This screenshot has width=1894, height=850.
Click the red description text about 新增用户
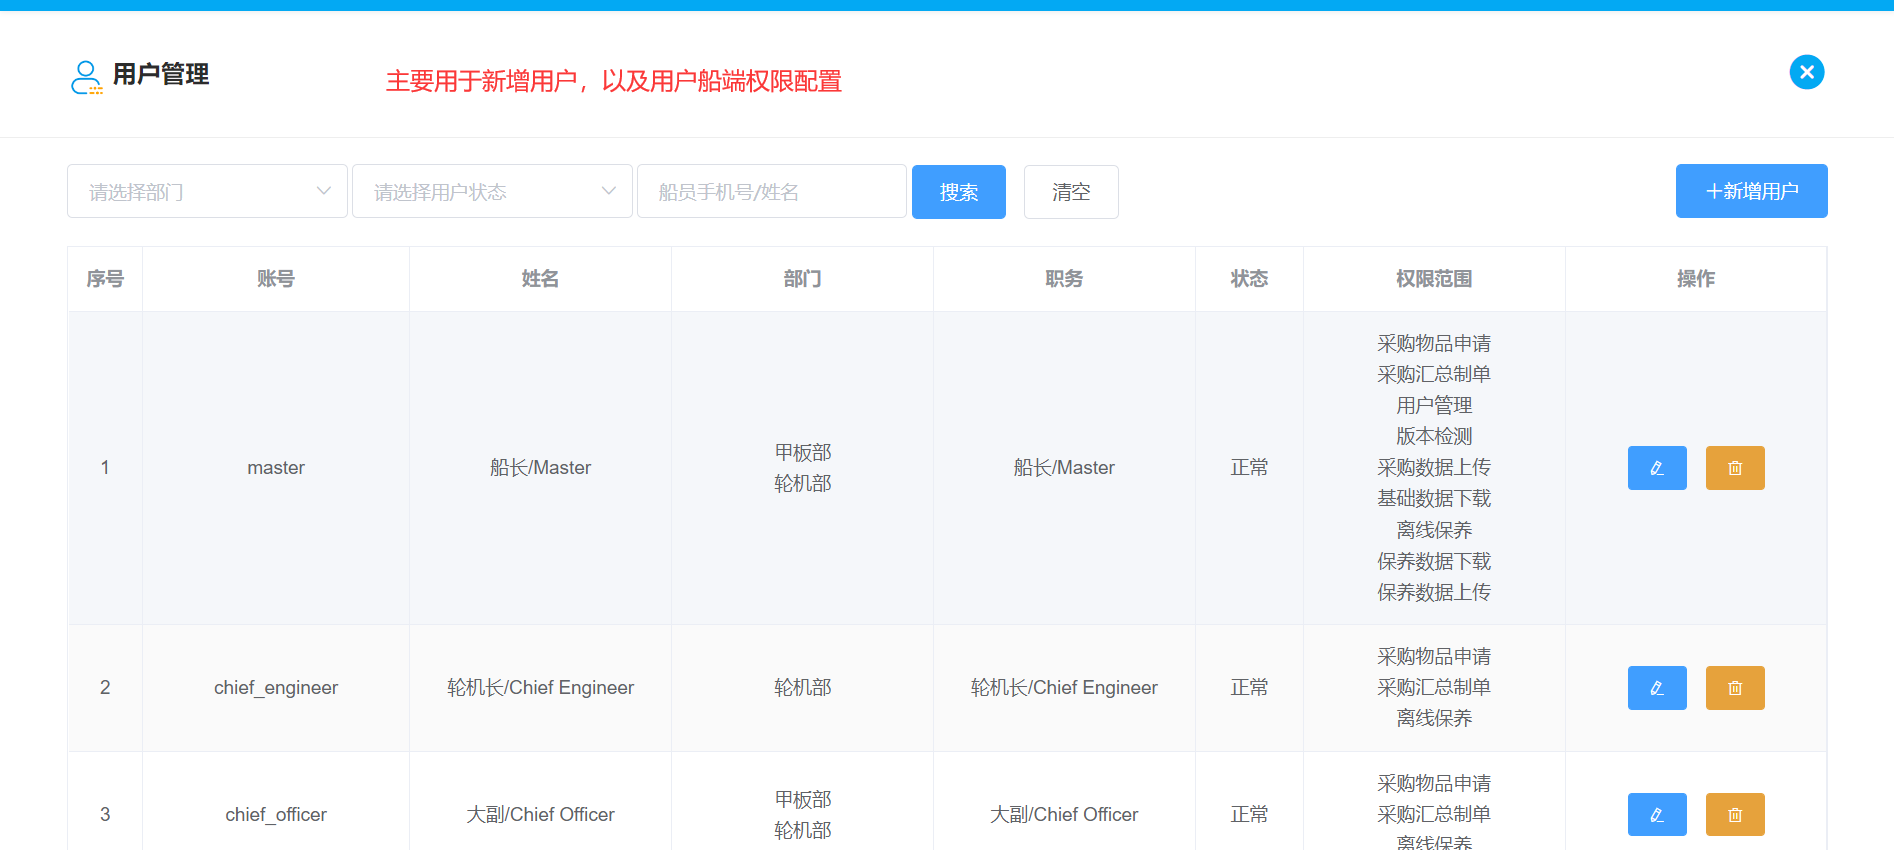(x=614, y=81)
